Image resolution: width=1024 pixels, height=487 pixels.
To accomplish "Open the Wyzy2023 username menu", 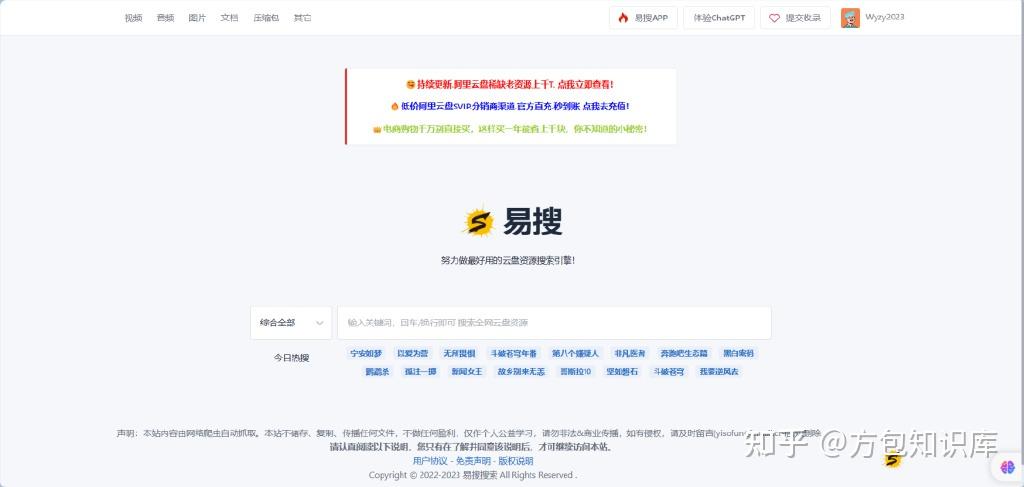I will (x=885, y=17).
